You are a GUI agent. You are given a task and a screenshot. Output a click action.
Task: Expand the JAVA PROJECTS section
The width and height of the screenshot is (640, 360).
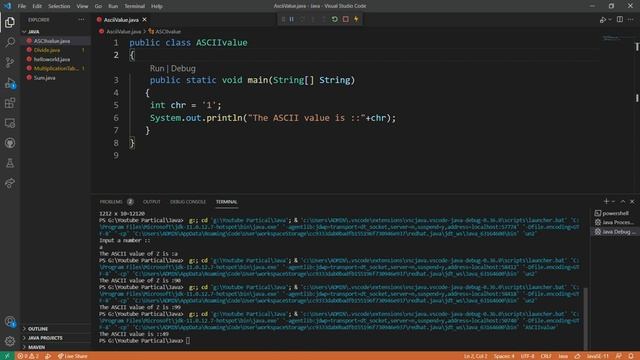pyautogui.click(x=45, y=338)
